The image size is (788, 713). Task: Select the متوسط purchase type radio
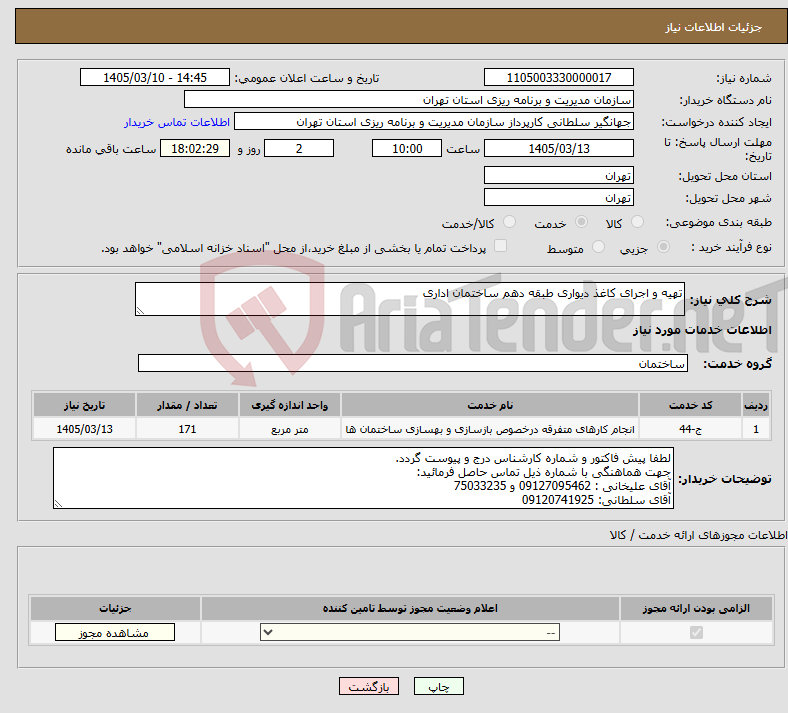pos(598,247)
